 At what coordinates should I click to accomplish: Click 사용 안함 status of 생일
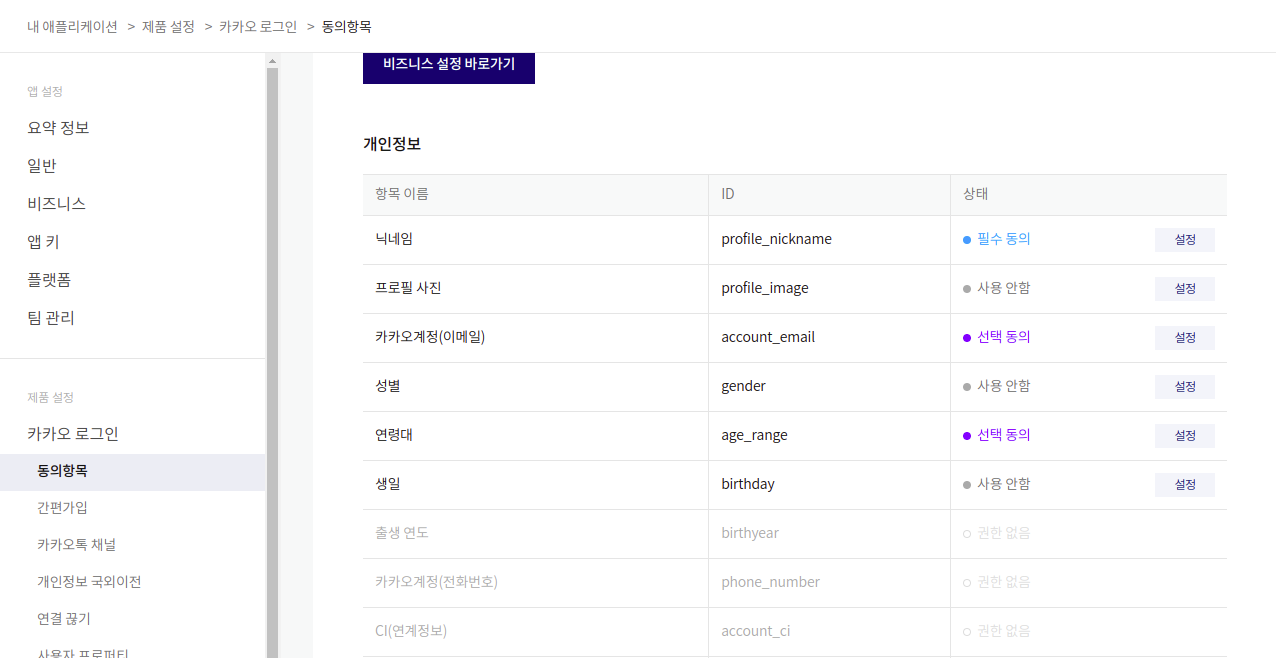pos(997,484)
